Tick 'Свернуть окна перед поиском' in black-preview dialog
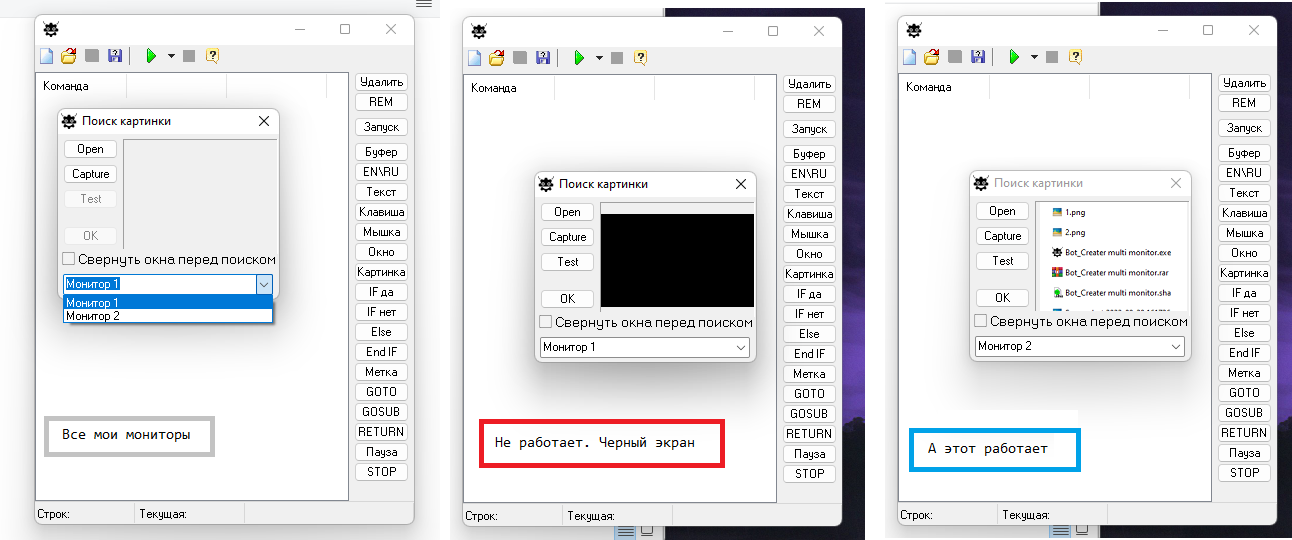 546,322
